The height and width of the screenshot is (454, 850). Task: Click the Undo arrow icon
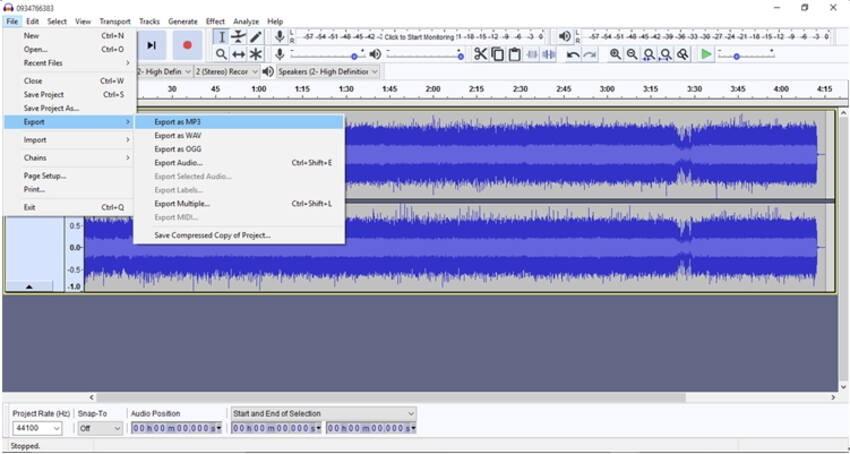coord(572,54)
